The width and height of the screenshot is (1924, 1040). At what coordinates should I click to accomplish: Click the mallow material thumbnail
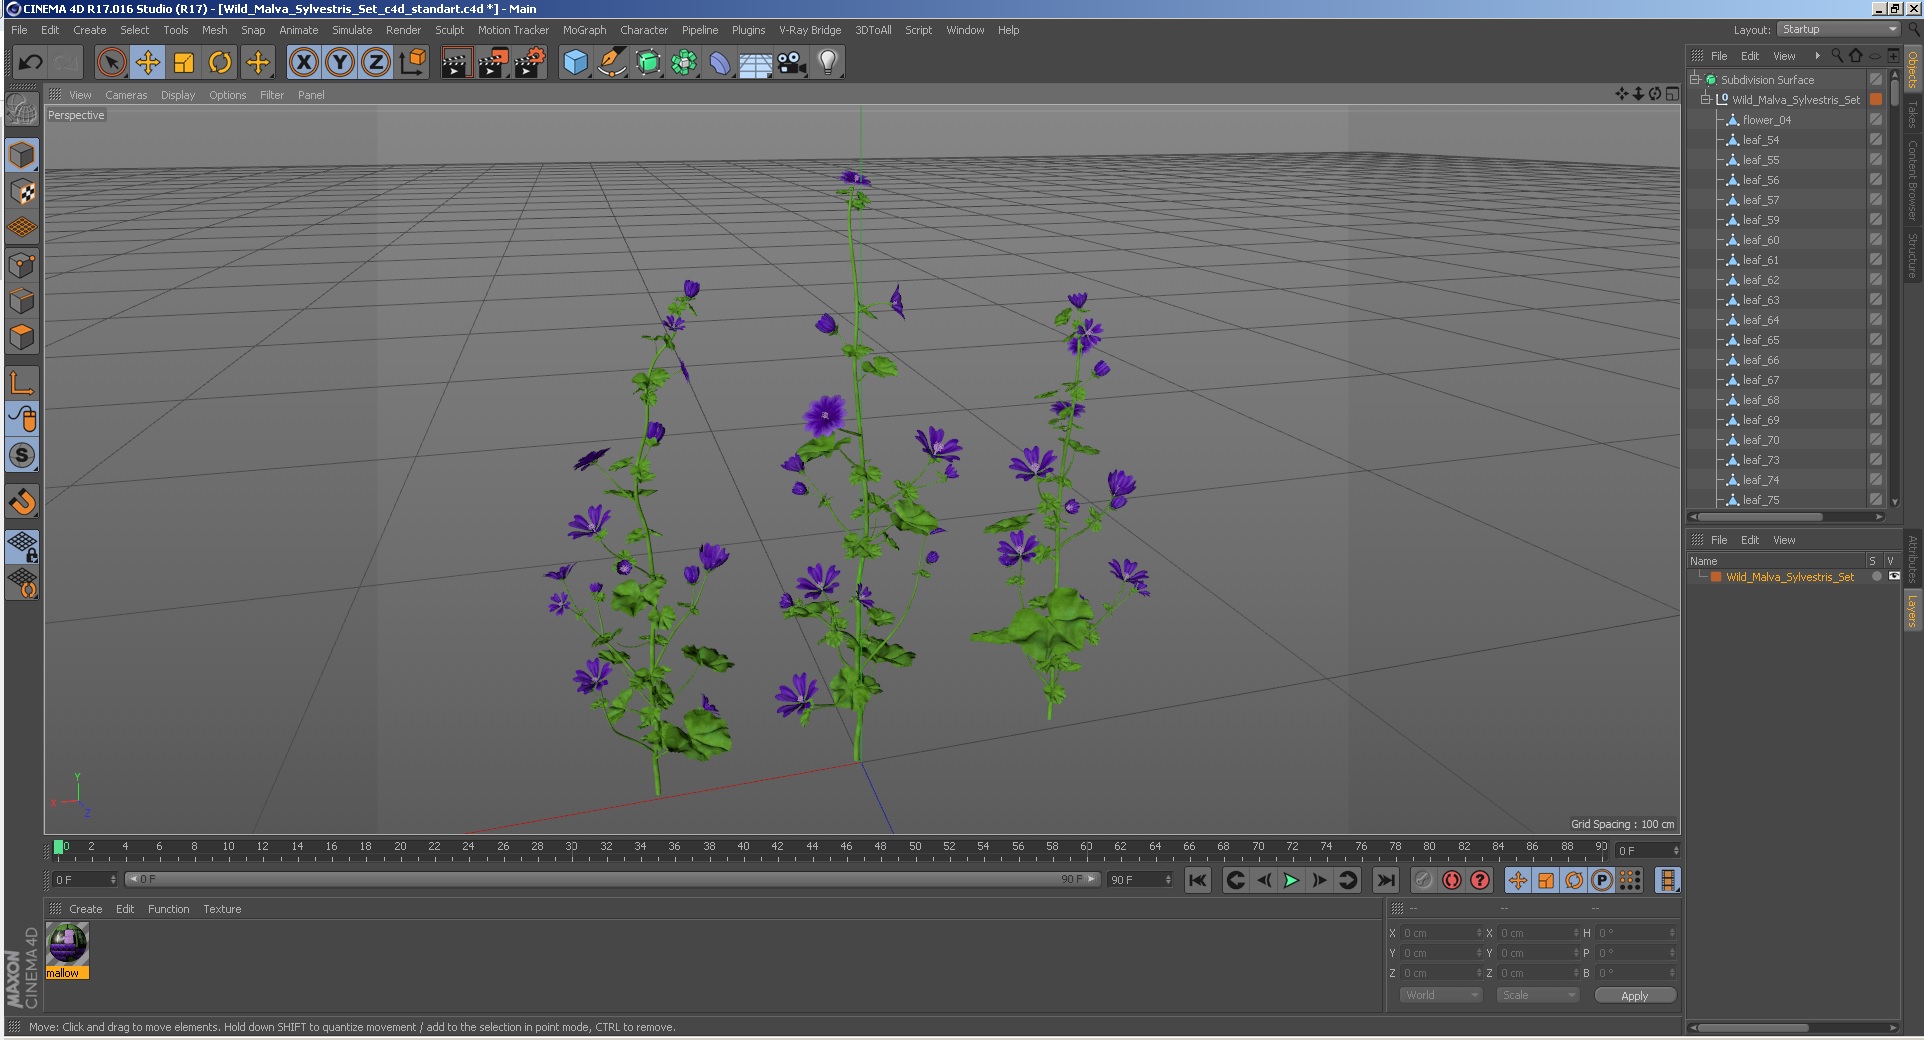(67, 943)
